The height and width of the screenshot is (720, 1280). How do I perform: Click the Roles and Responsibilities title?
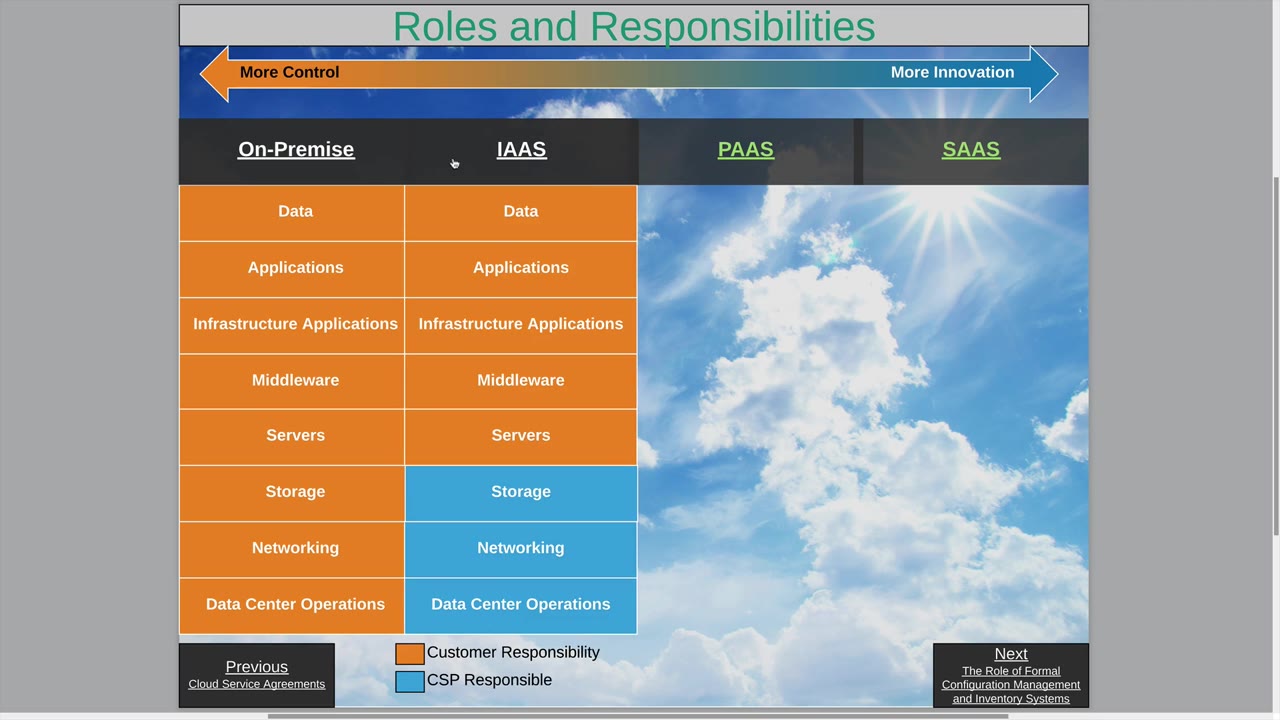tap(634, 26)
